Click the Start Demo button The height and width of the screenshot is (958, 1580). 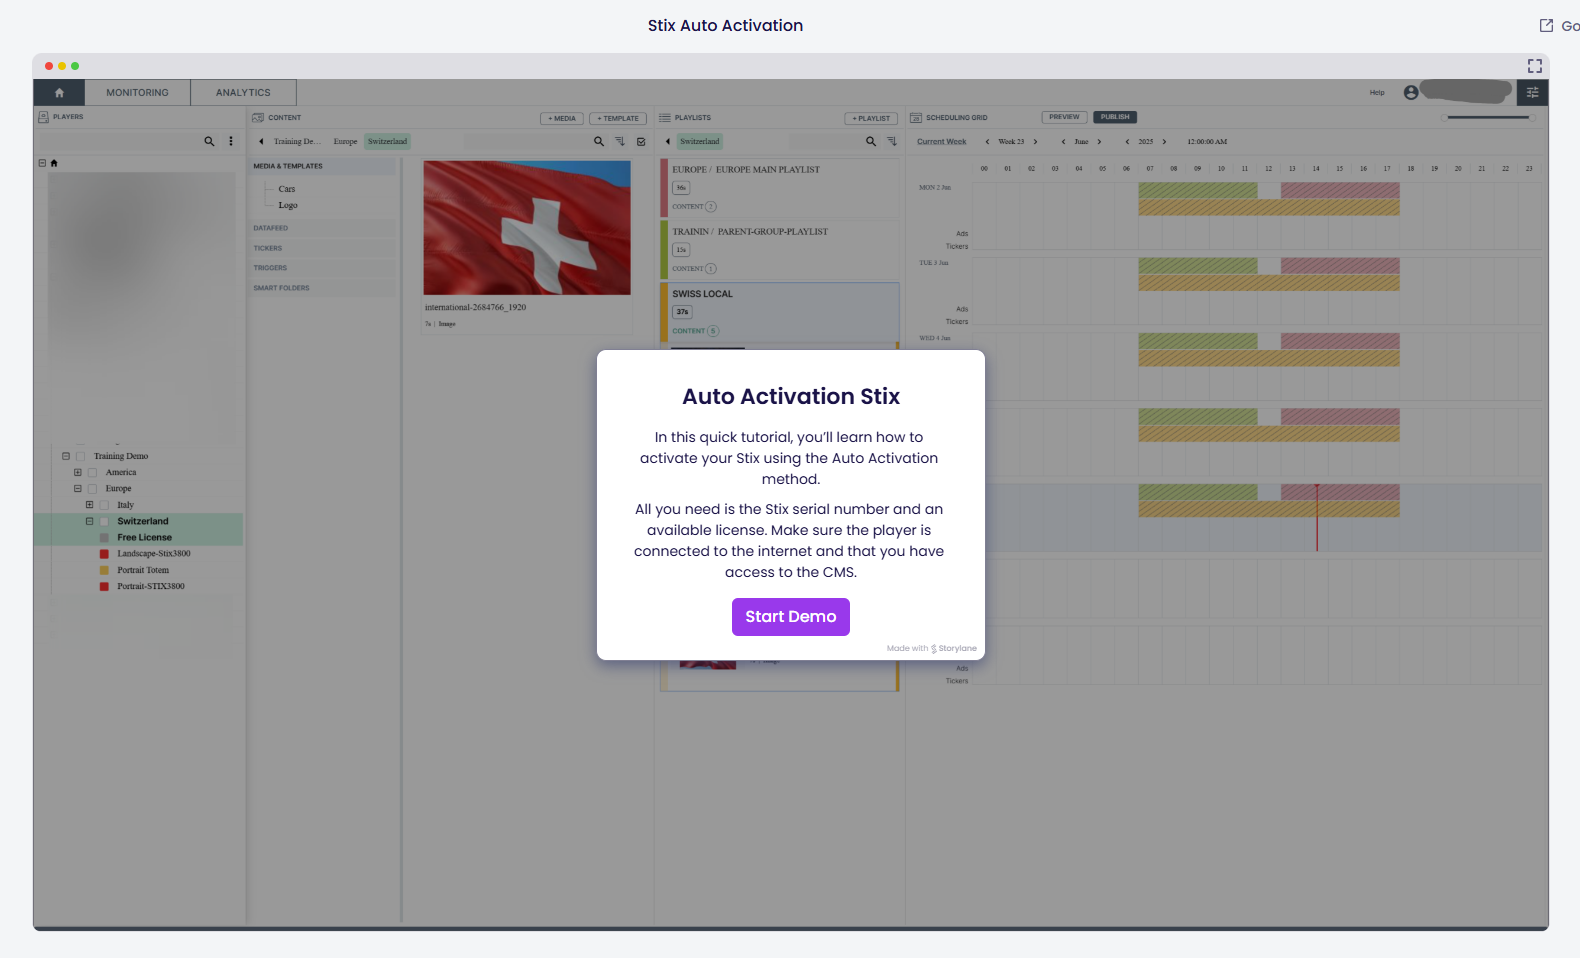pyautogui.click(x=790, y=617)
